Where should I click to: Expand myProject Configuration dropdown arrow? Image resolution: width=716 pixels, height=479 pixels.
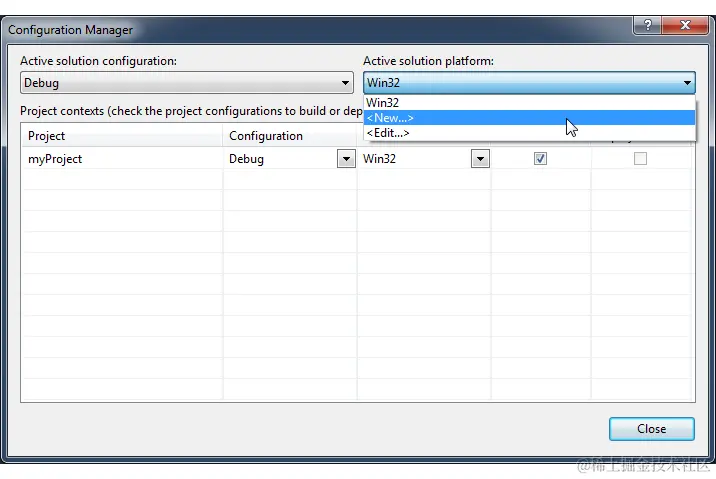click(x=346, y=159)
